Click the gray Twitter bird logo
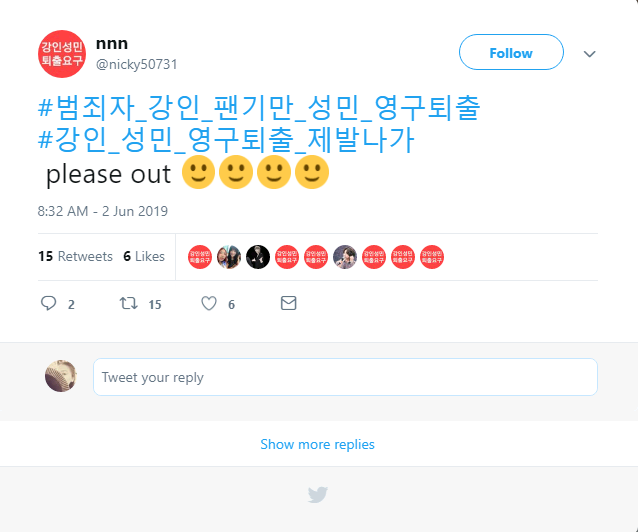 [318, 494]
